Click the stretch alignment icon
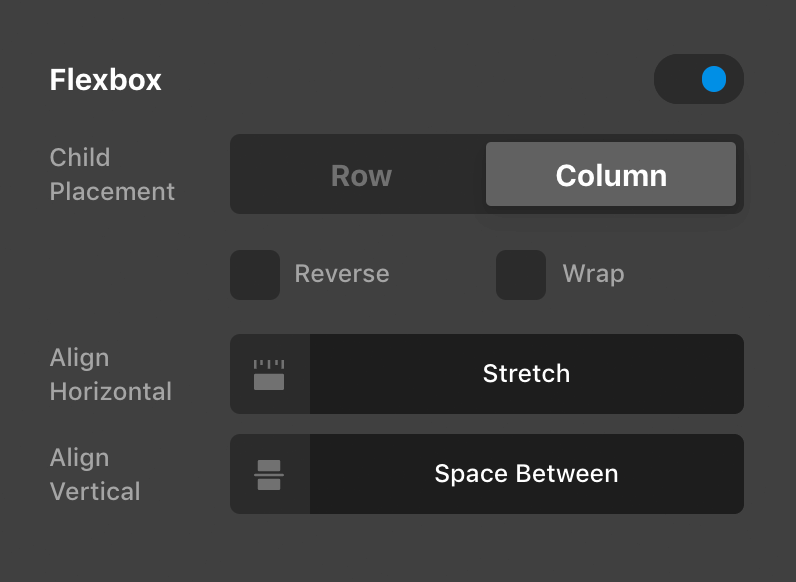The width and height of the screenshot is (796, 582). [x=269, y=374]
